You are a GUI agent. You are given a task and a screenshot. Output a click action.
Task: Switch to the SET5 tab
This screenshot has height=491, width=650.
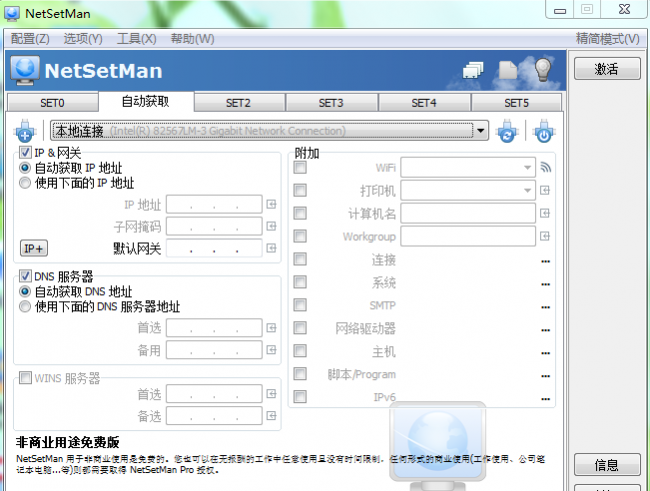(517, 102)
